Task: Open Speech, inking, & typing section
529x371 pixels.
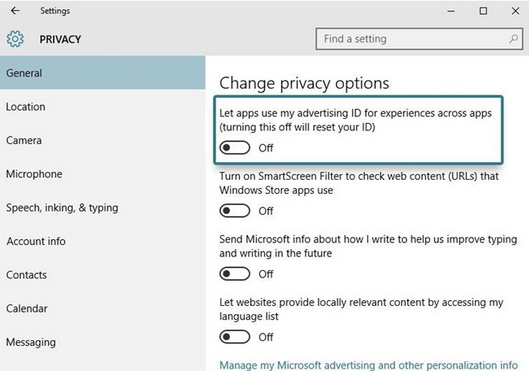Action: [x=103, y=208]
